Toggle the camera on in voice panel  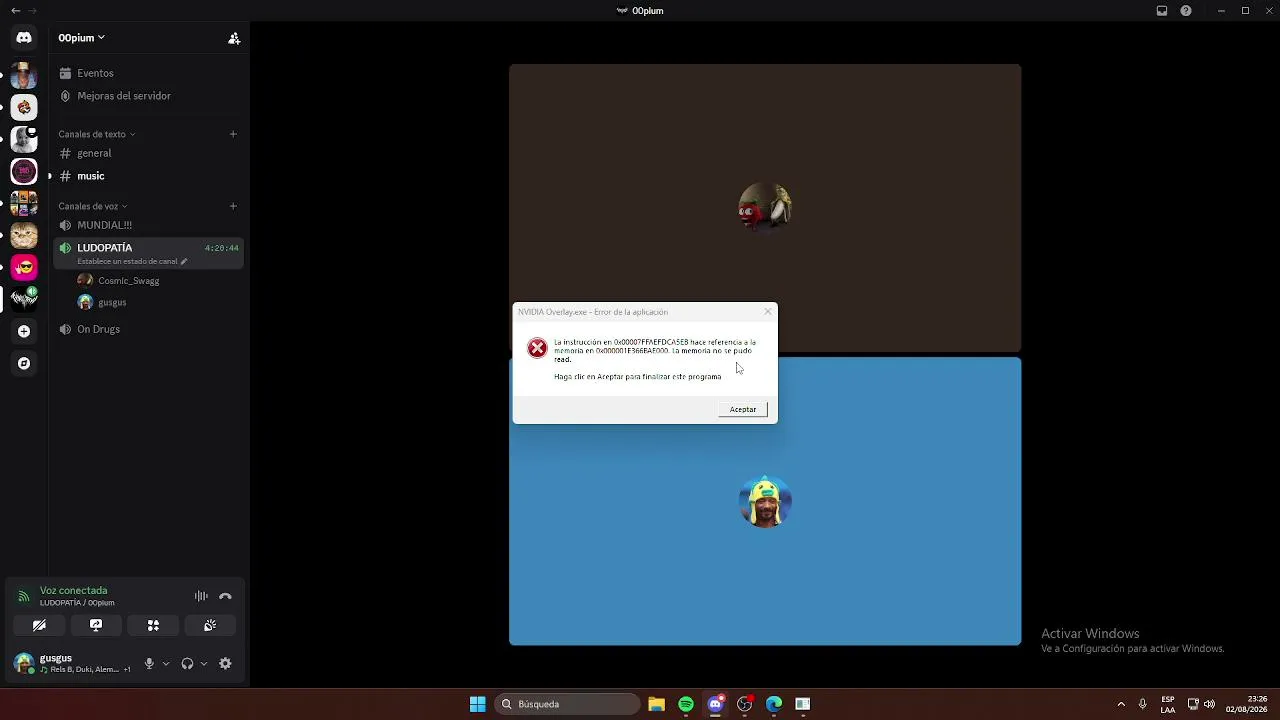point(39,625)
